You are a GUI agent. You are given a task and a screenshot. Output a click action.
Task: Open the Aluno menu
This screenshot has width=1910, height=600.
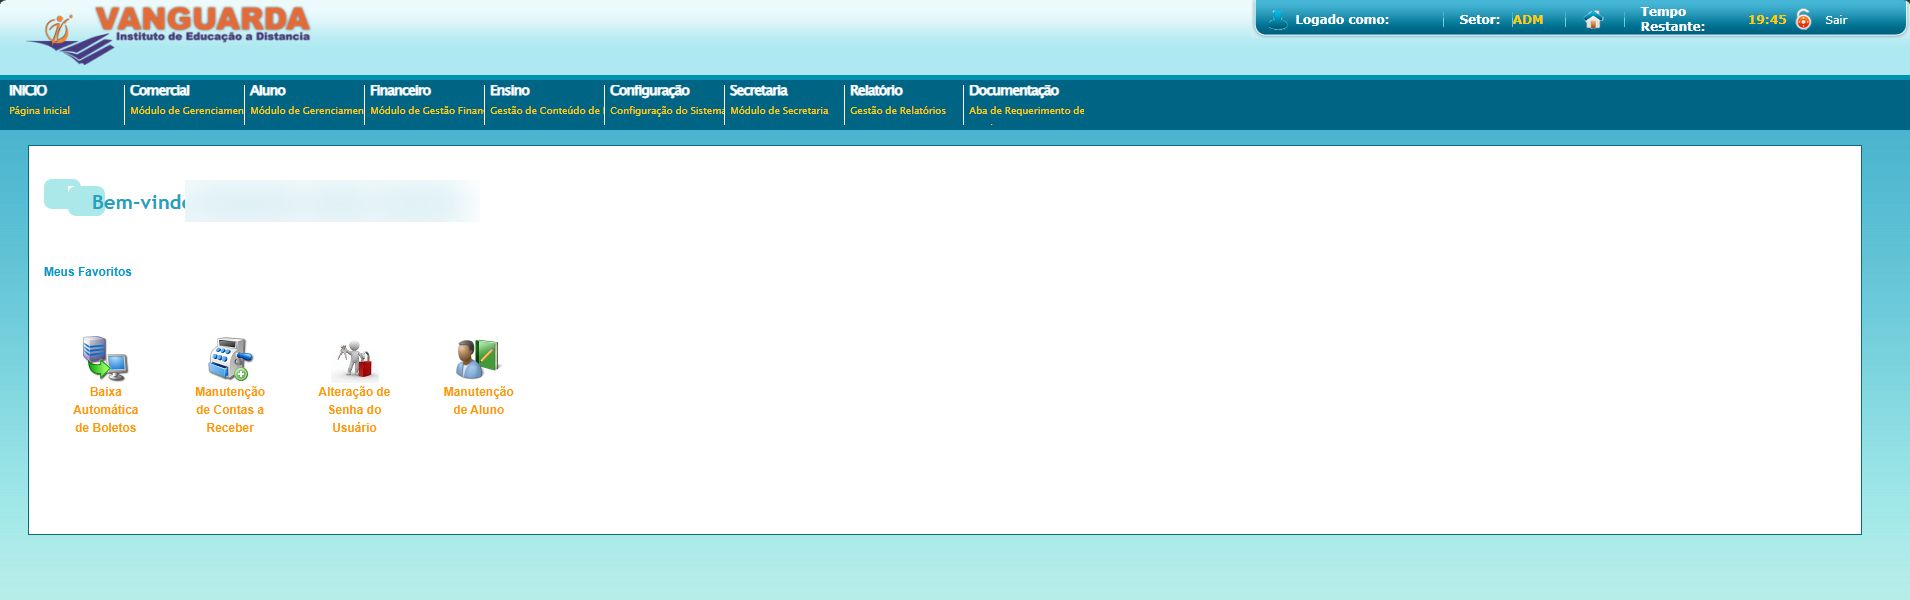(268, 90)
